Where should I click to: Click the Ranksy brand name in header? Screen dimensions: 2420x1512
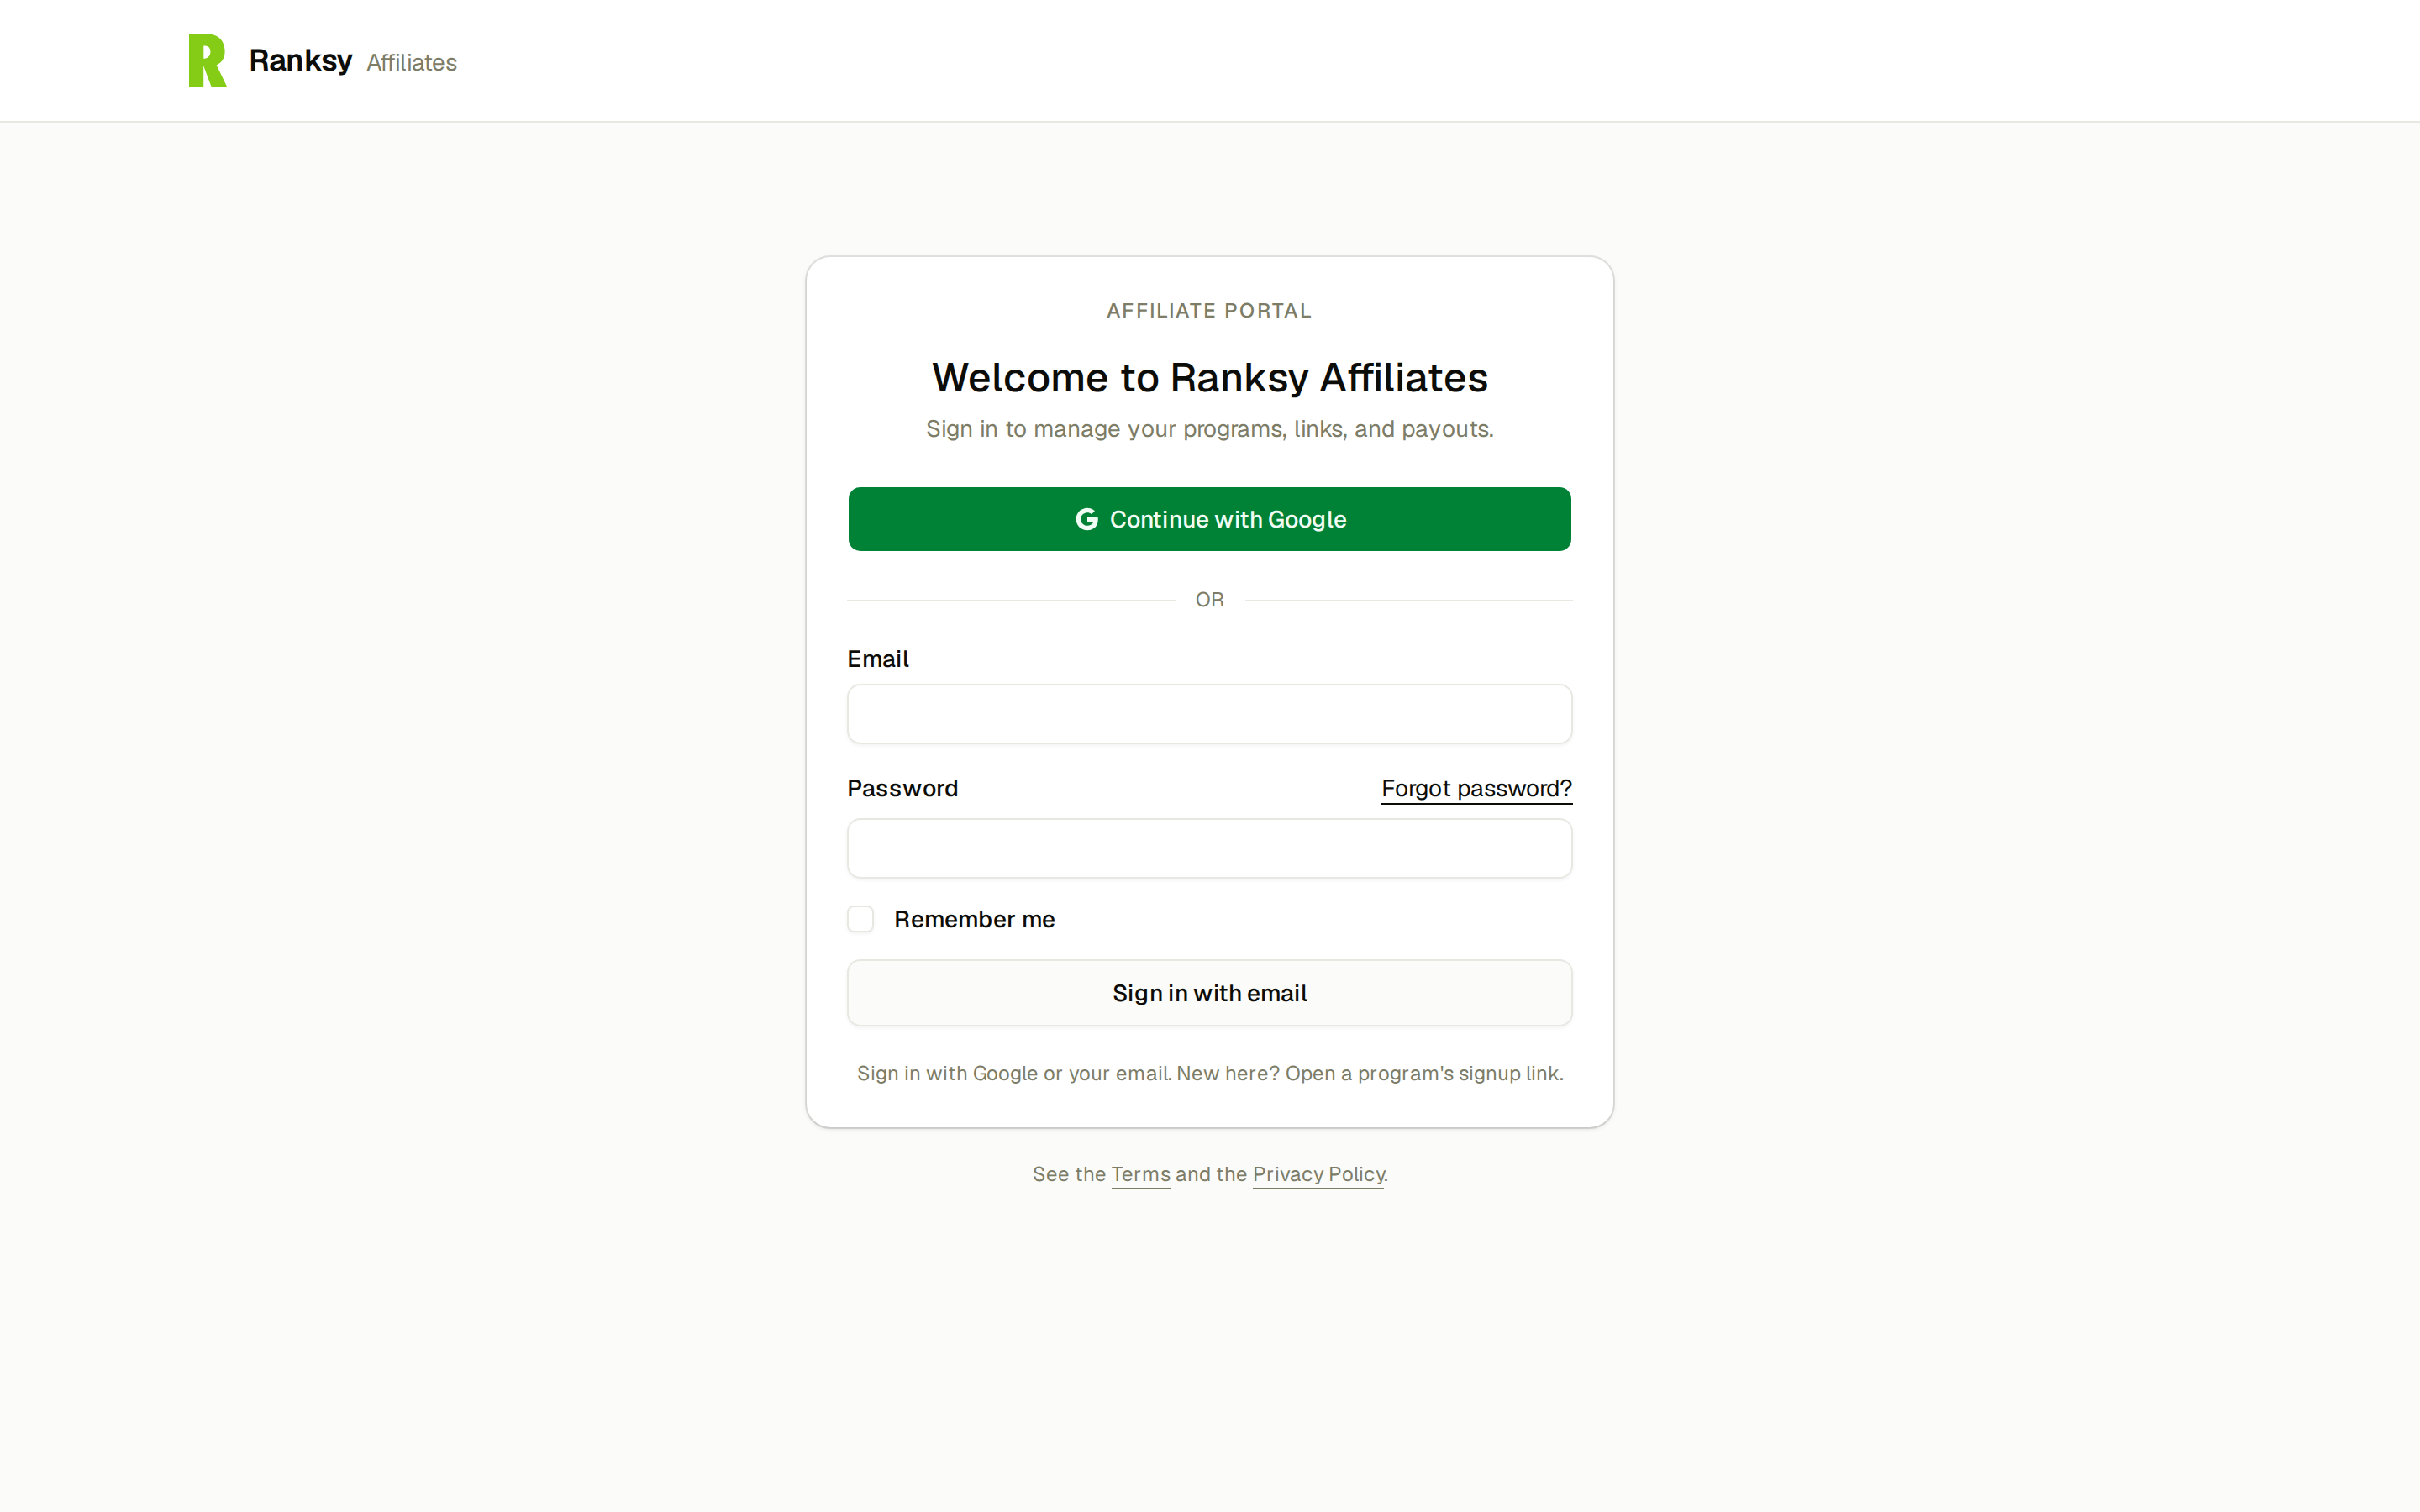pyautogui.click(x=300, y=61)
